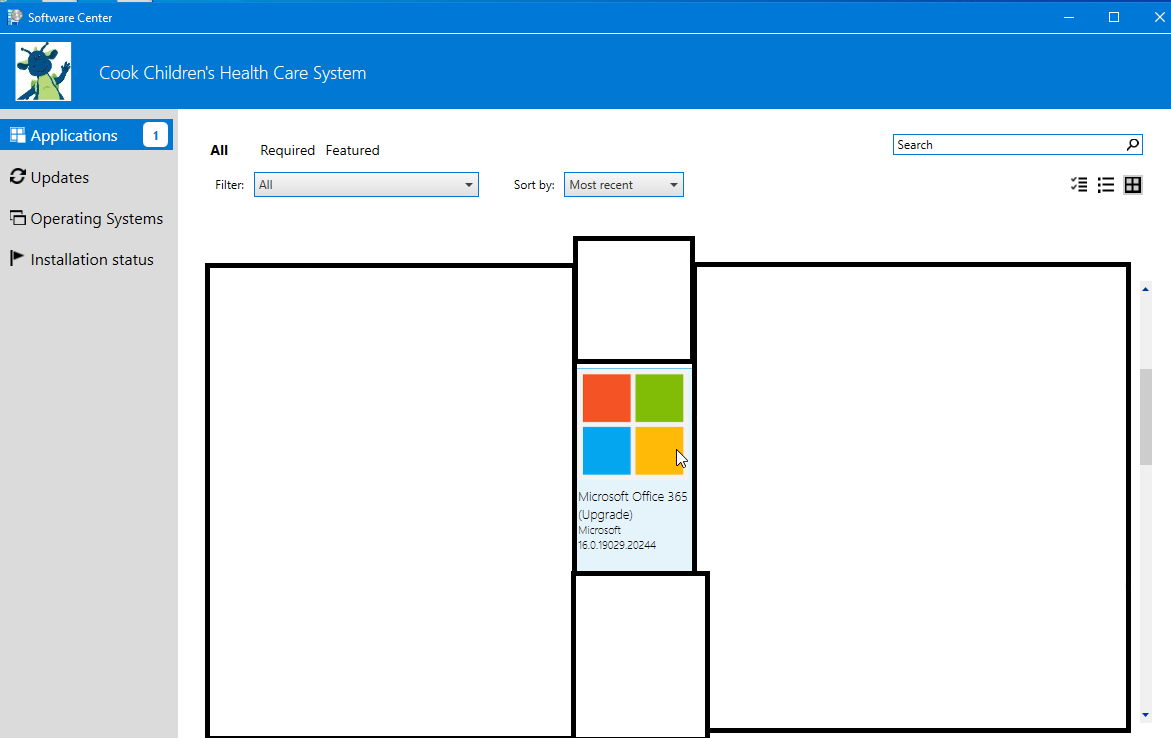Collapse the Filter dropdown arrow
Viewport: 1171px width, 738px height.
468,184
